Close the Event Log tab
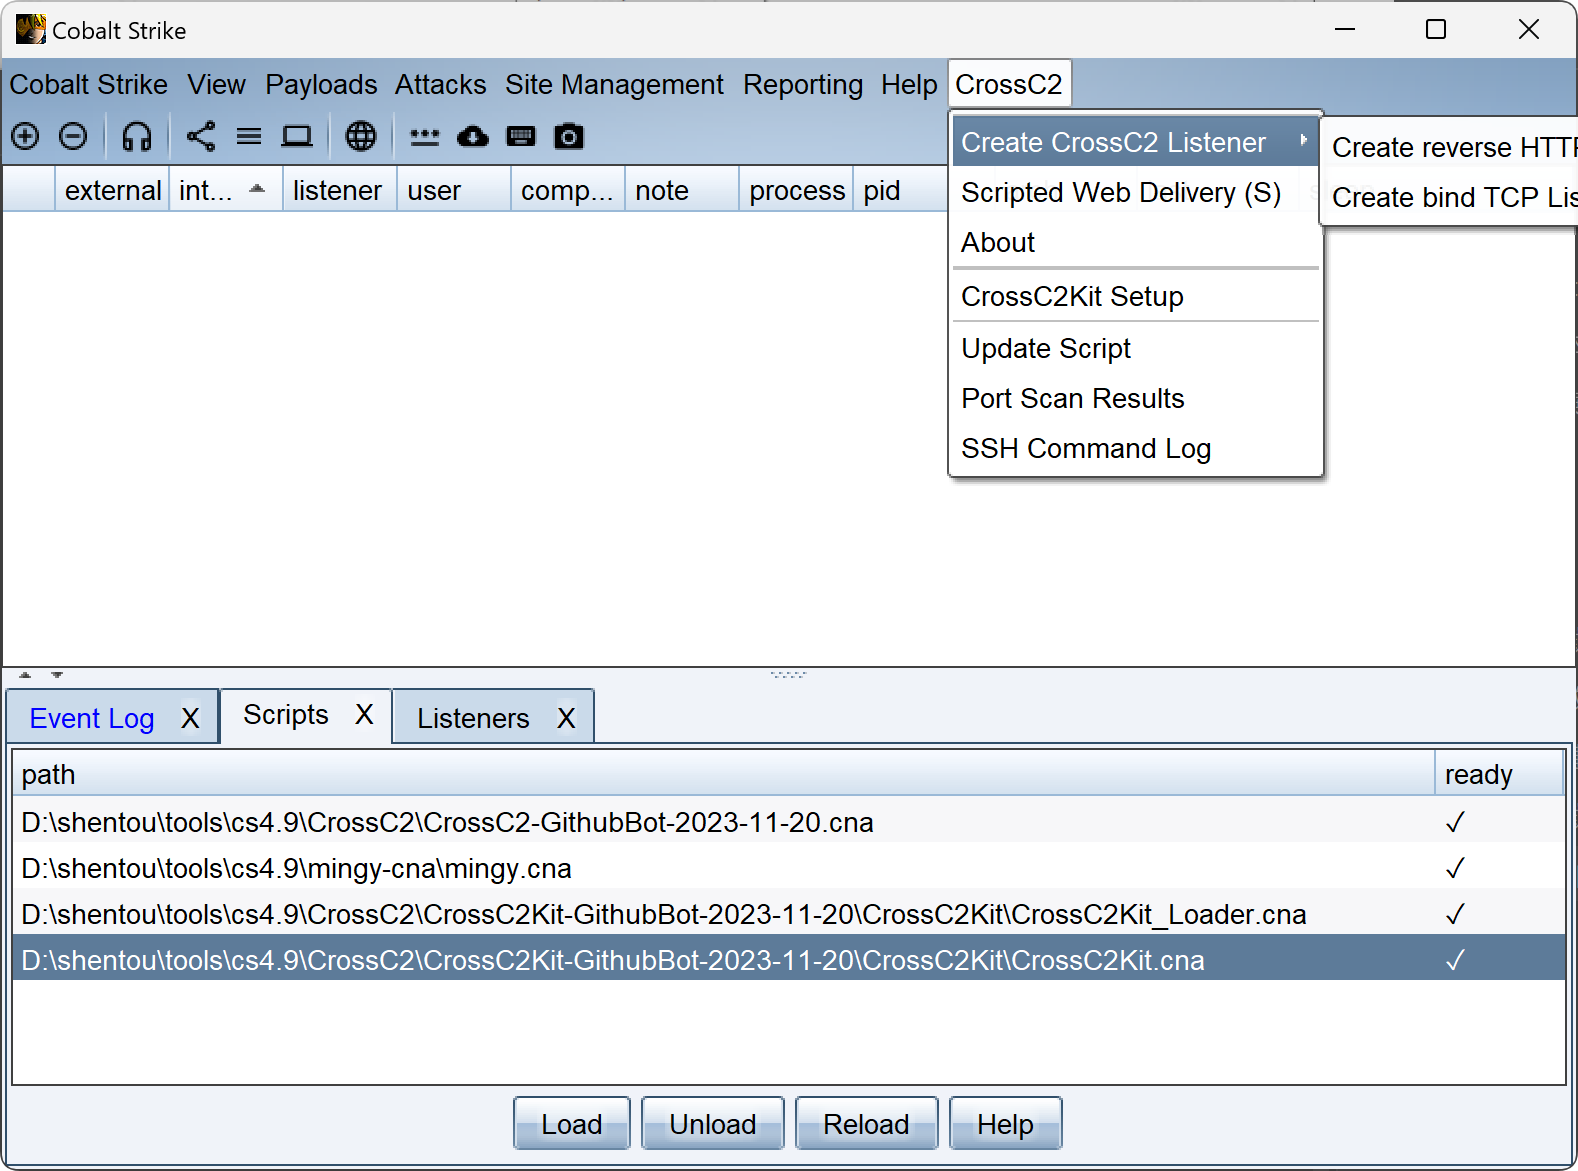This screenshot has height=1171, width=1578. (x=190, y=718)
